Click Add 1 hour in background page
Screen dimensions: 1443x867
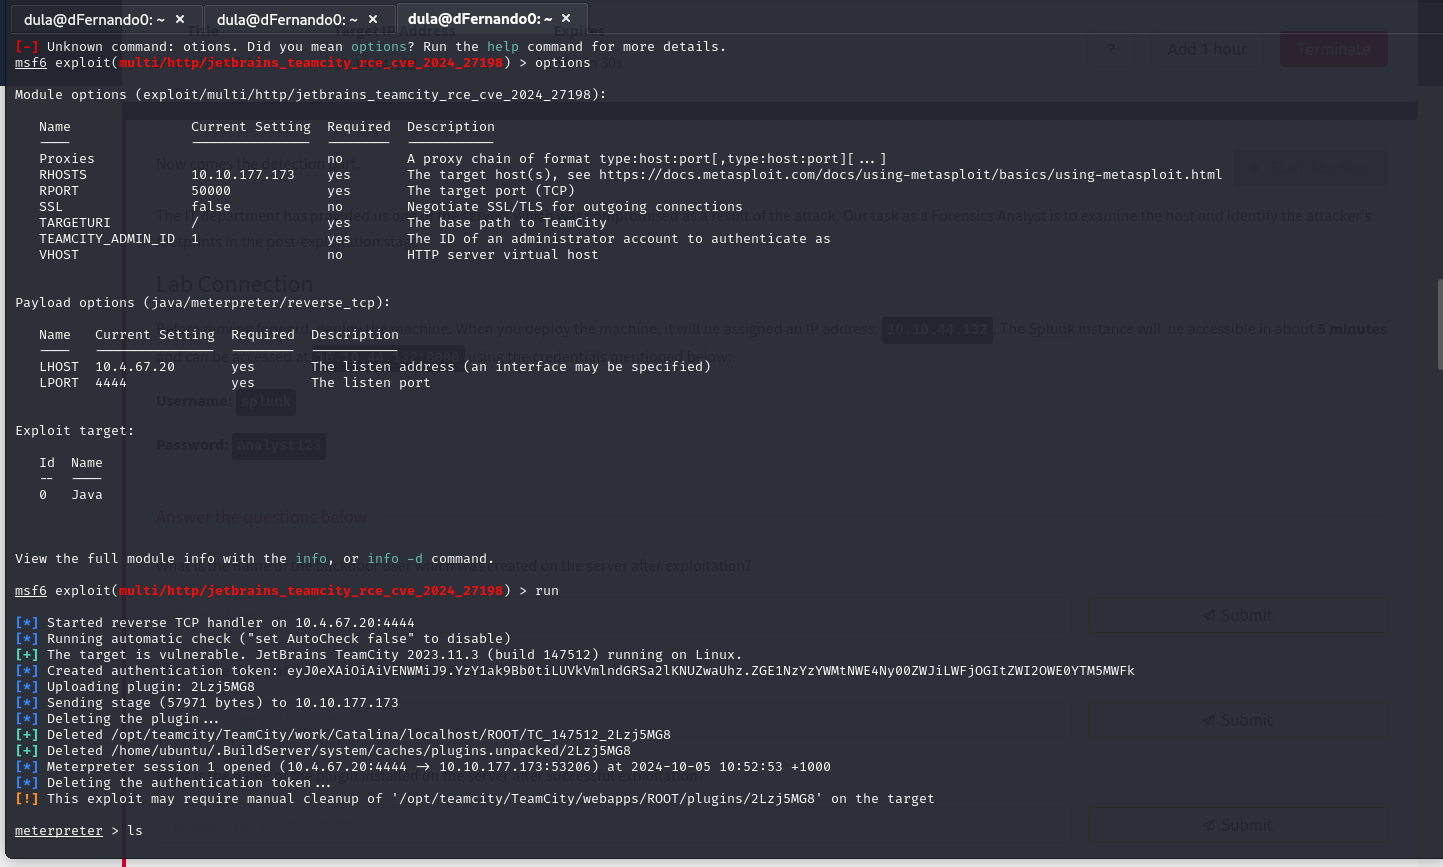pyautogui.click(x=1207, y=49)
